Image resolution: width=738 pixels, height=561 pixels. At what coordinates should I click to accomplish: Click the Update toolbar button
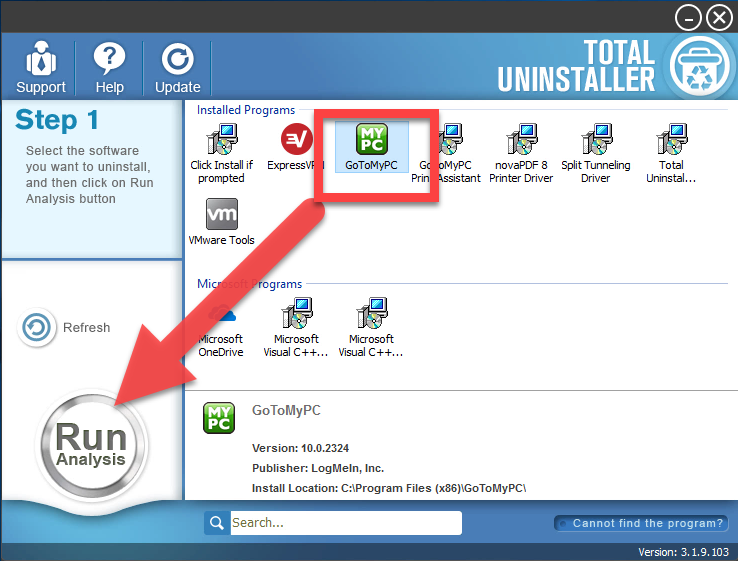[177, 67]
